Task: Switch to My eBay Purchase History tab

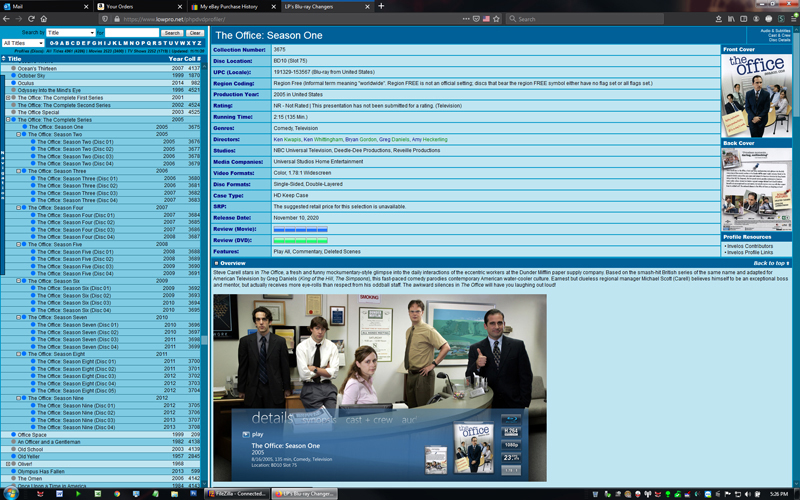Action: tap(233, 6)
